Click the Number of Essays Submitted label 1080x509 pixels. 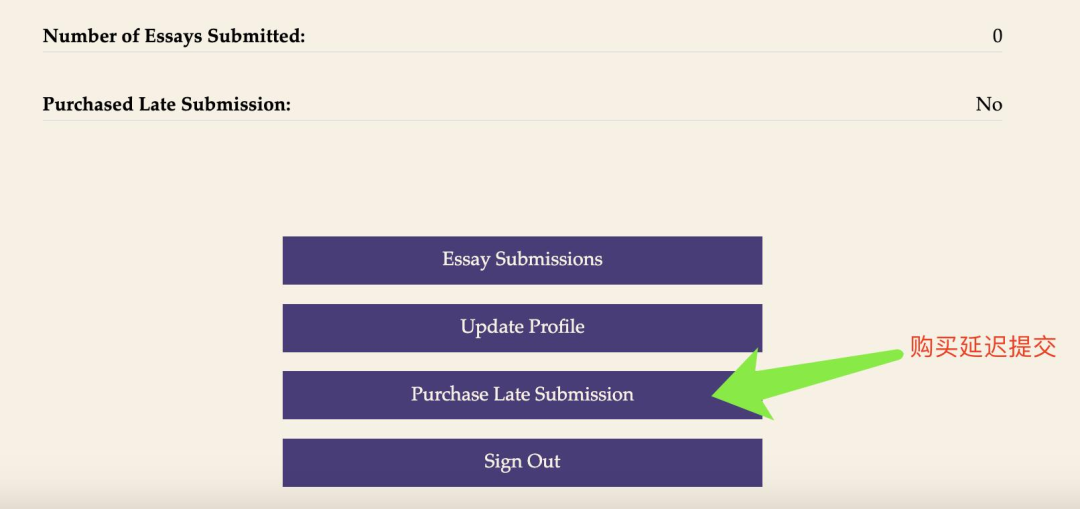[174, 36]
